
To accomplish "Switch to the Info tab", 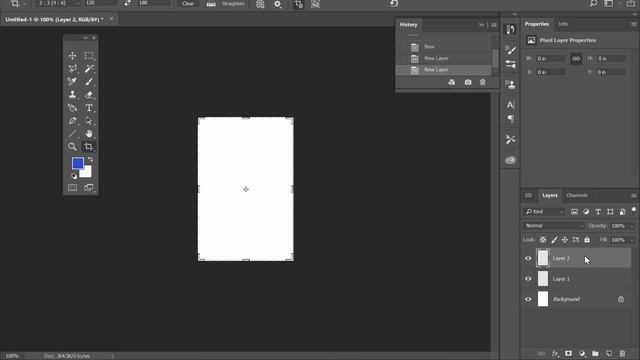I will point(563,24).
